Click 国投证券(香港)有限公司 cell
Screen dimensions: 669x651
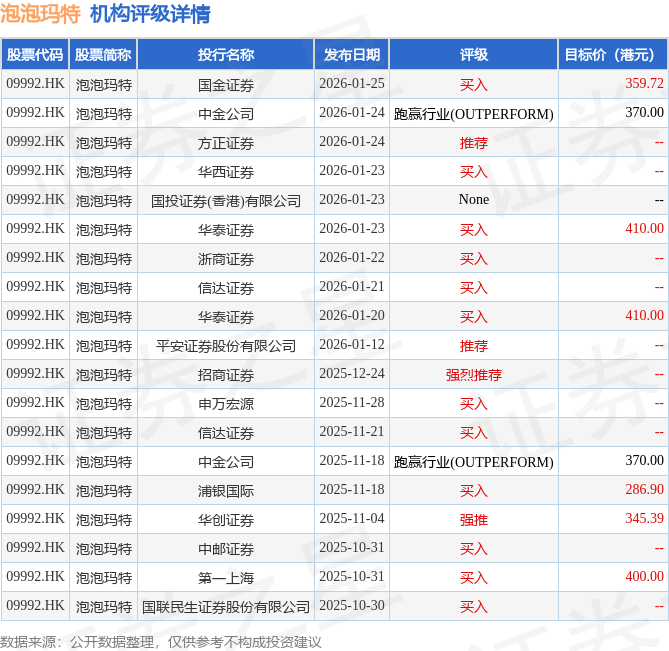coord(226,201)
